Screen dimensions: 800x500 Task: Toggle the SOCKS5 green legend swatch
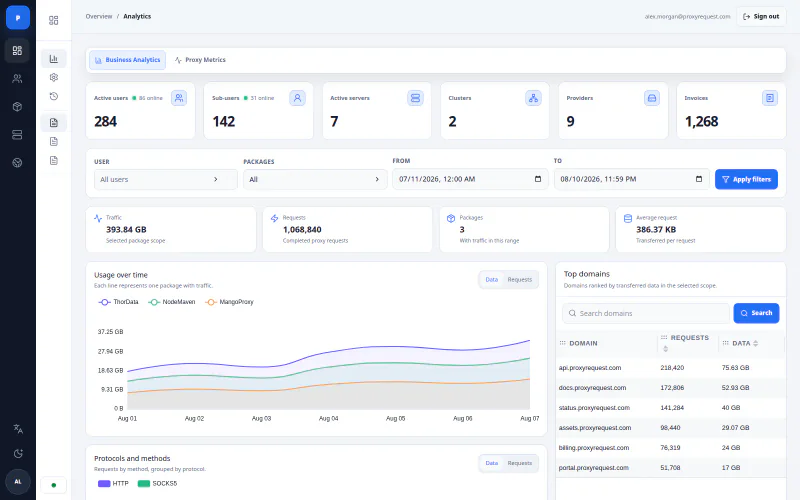point(144,484)
